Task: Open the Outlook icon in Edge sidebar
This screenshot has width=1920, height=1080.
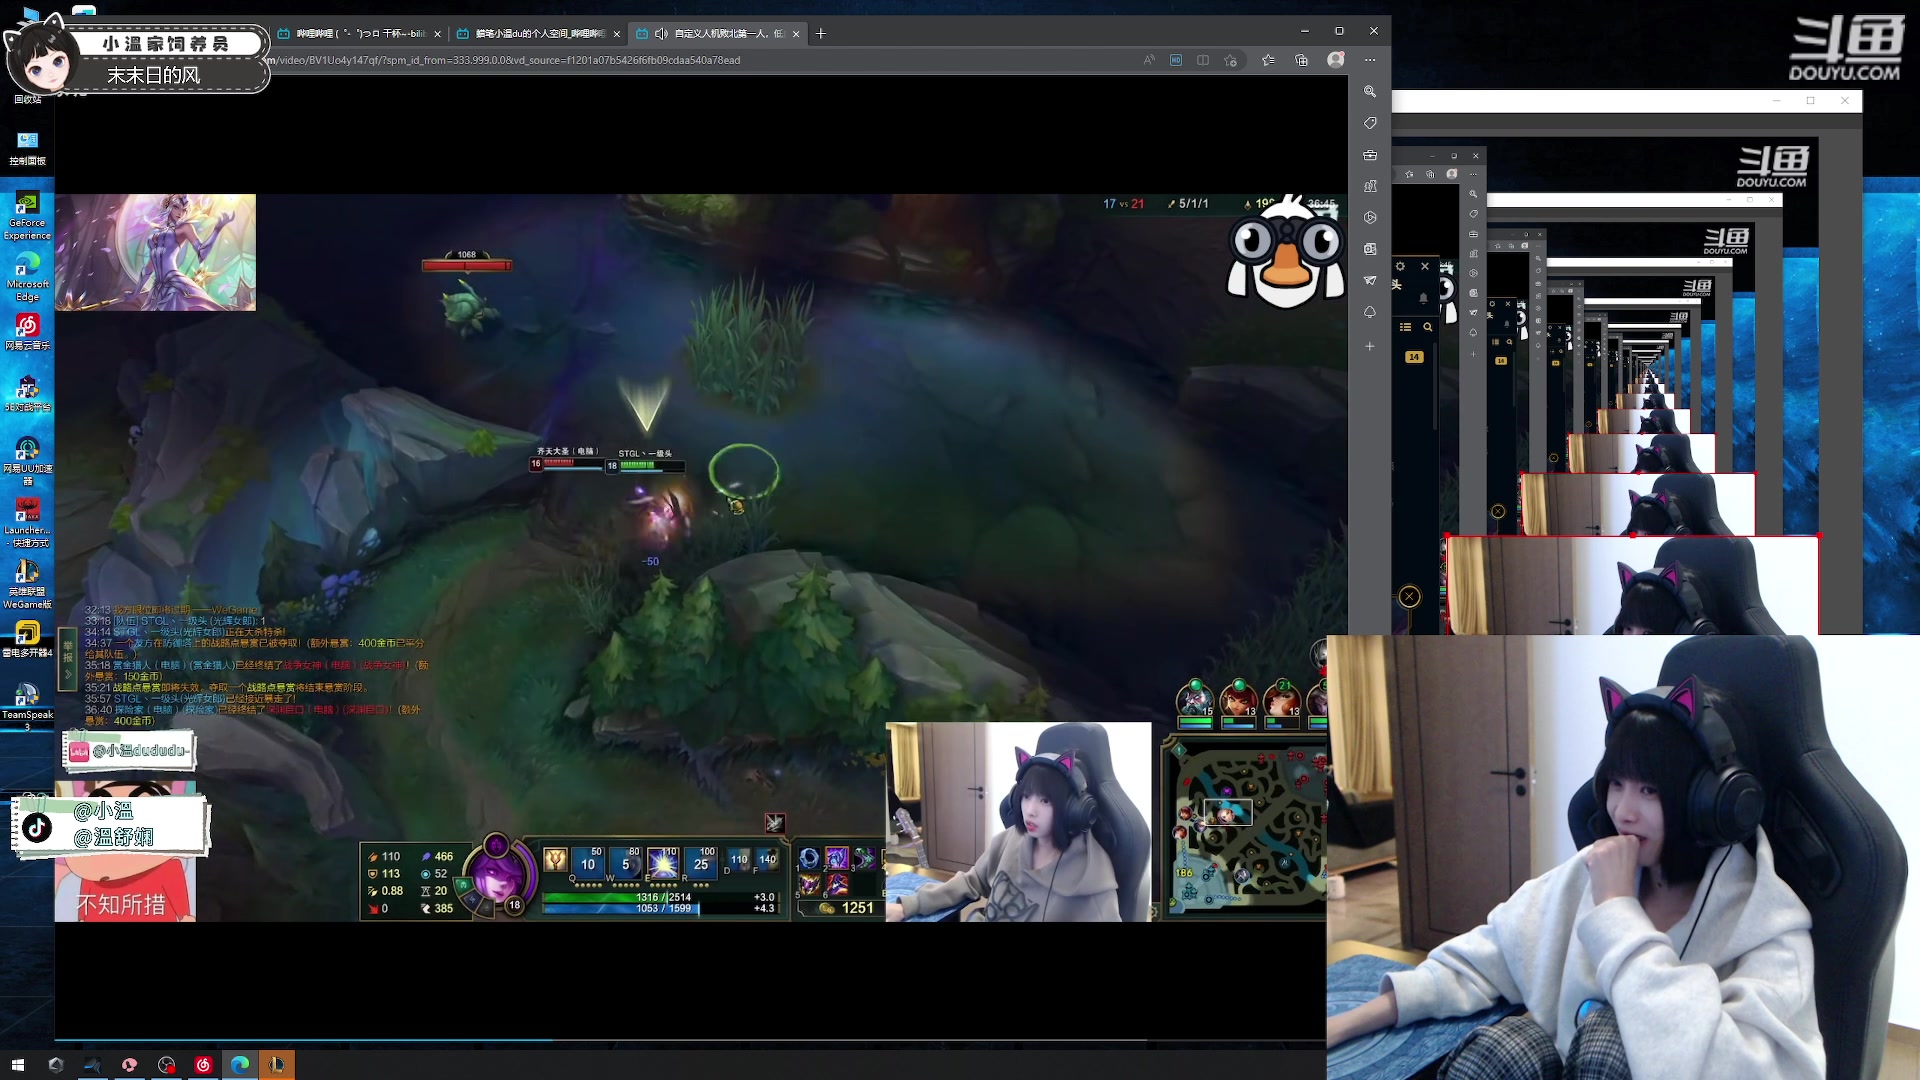Action: pyautogui.click(x=1370, y=249)
